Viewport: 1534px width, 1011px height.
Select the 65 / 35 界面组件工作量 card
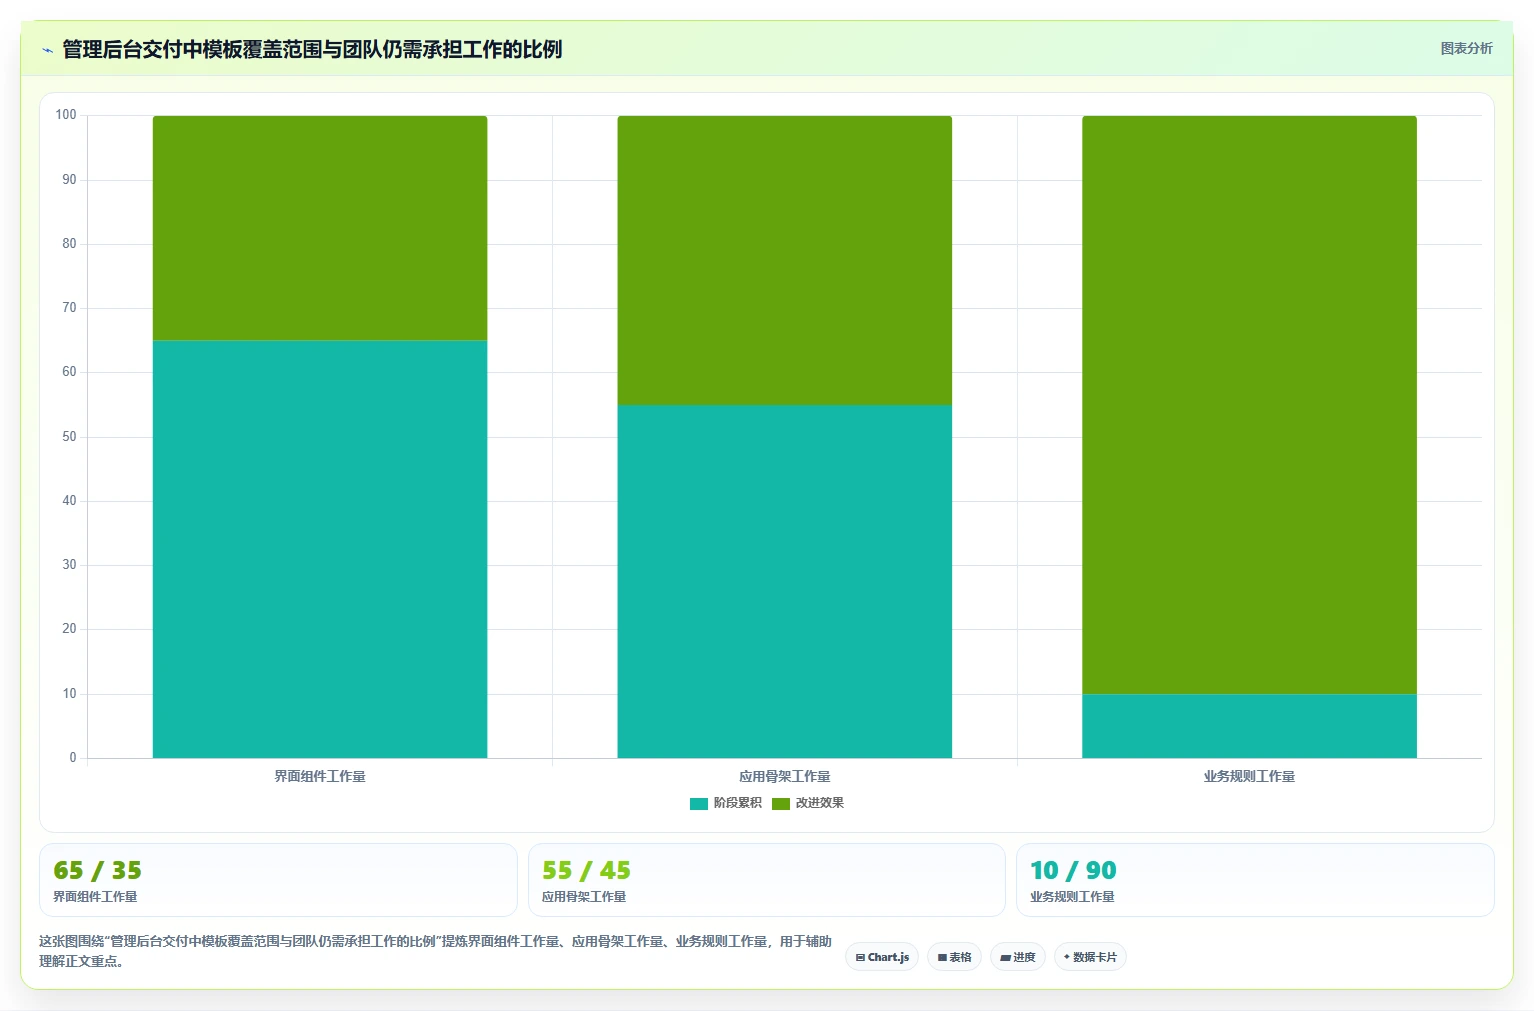(x=278, y=880)
